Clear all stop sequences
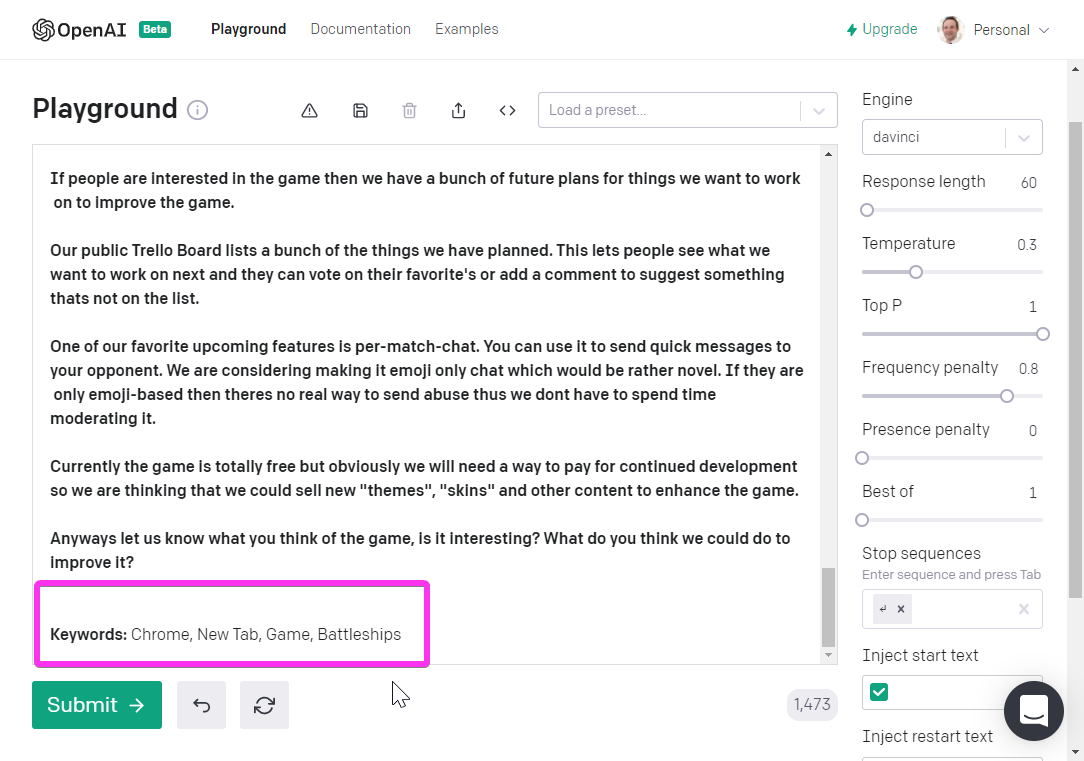The height and width of the screenshot is (761, 1084). (x=1023, y=609)
